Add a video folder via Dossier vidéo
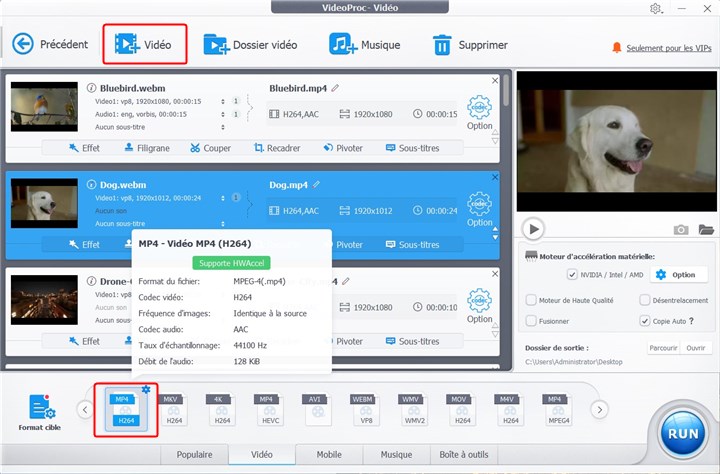This screenshot has width=720, height=474. coord(251,45)
